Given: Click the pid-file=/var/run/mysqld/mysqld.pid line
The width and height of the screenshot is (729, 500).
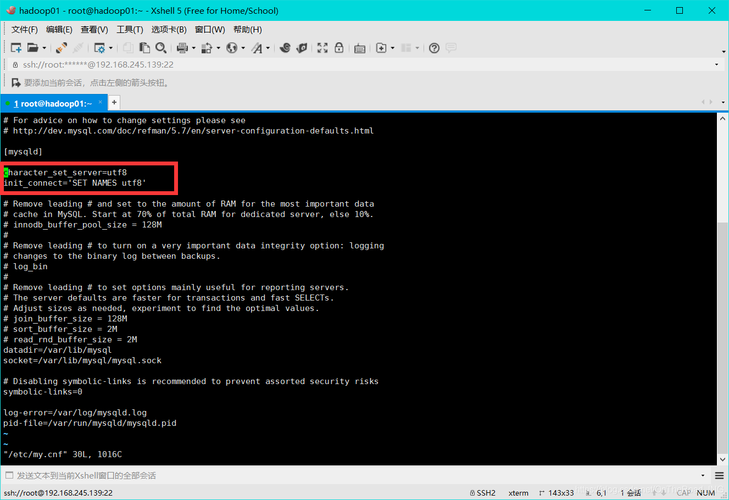Looking at the screenshot, I should point(90,423).
